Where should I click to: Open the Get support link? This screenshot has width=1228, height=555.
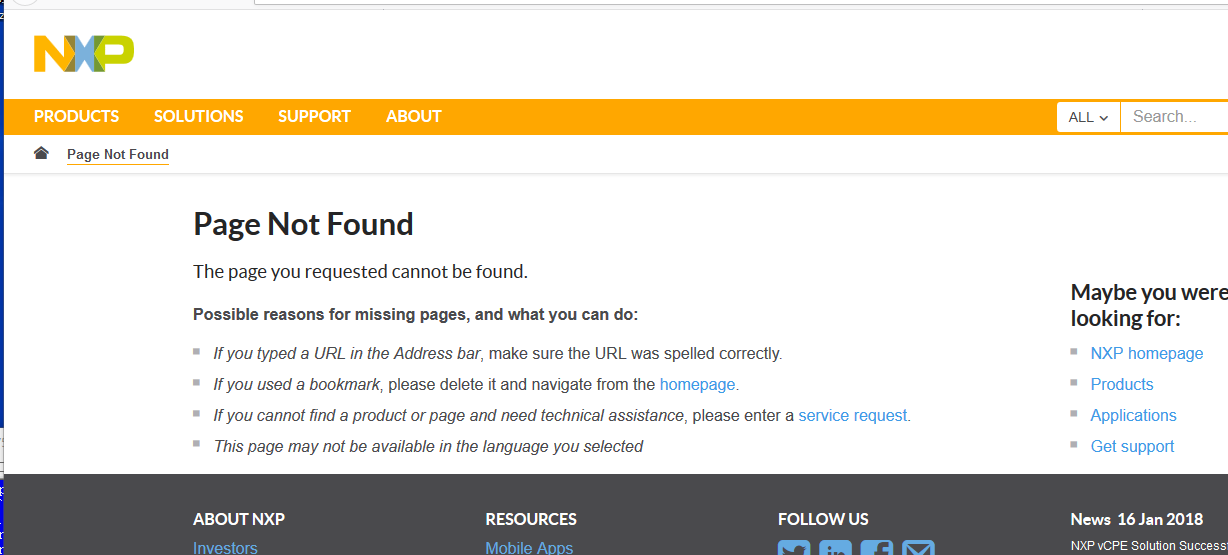pos(1132,446)
